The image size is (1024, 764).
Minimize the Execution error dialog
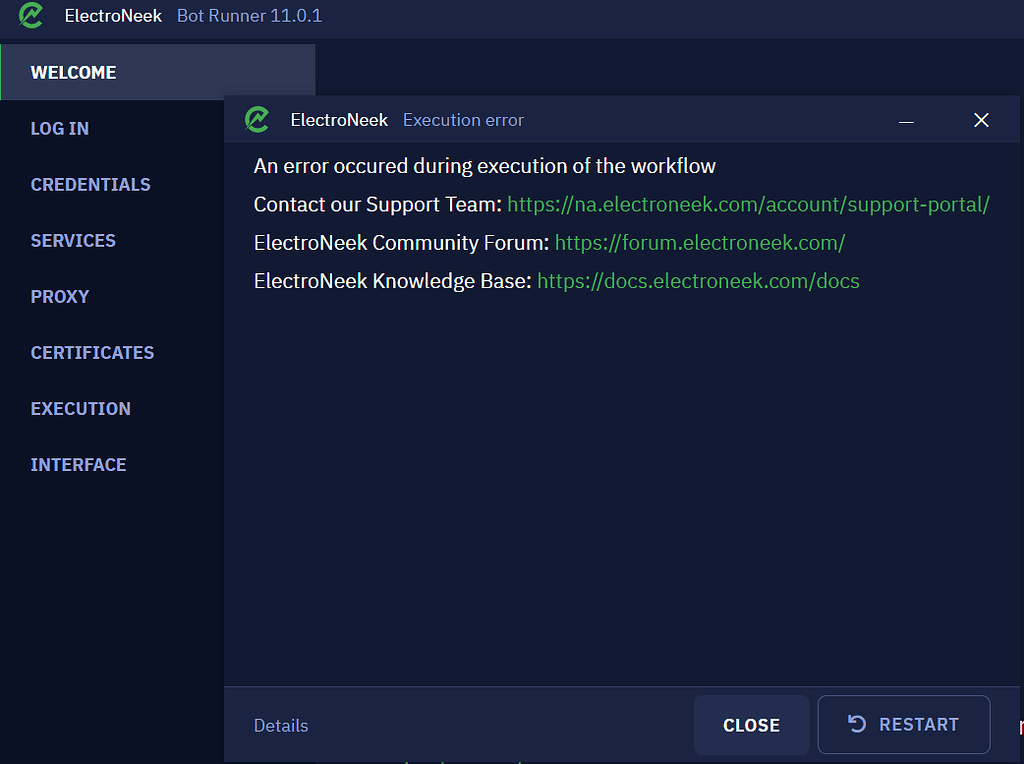[x=906, y=120]
